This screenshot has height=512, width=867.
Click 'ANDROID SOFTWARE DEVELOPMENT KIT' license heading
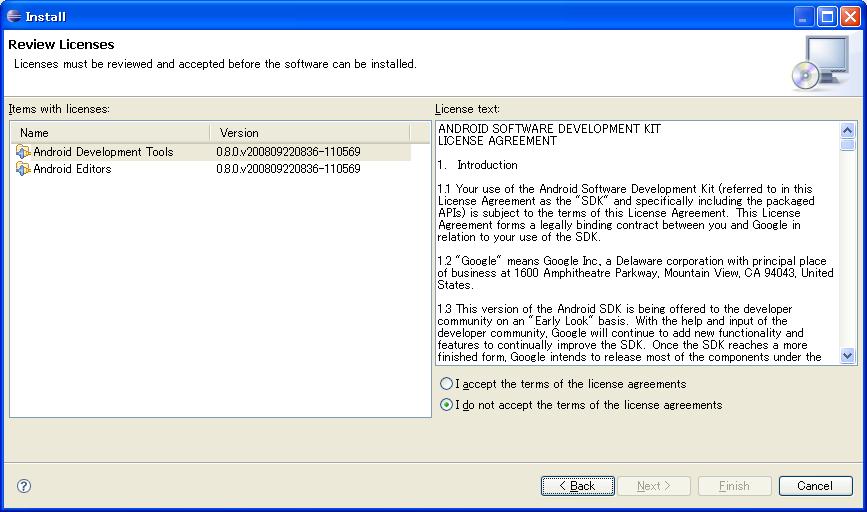(x=549, y=129)
